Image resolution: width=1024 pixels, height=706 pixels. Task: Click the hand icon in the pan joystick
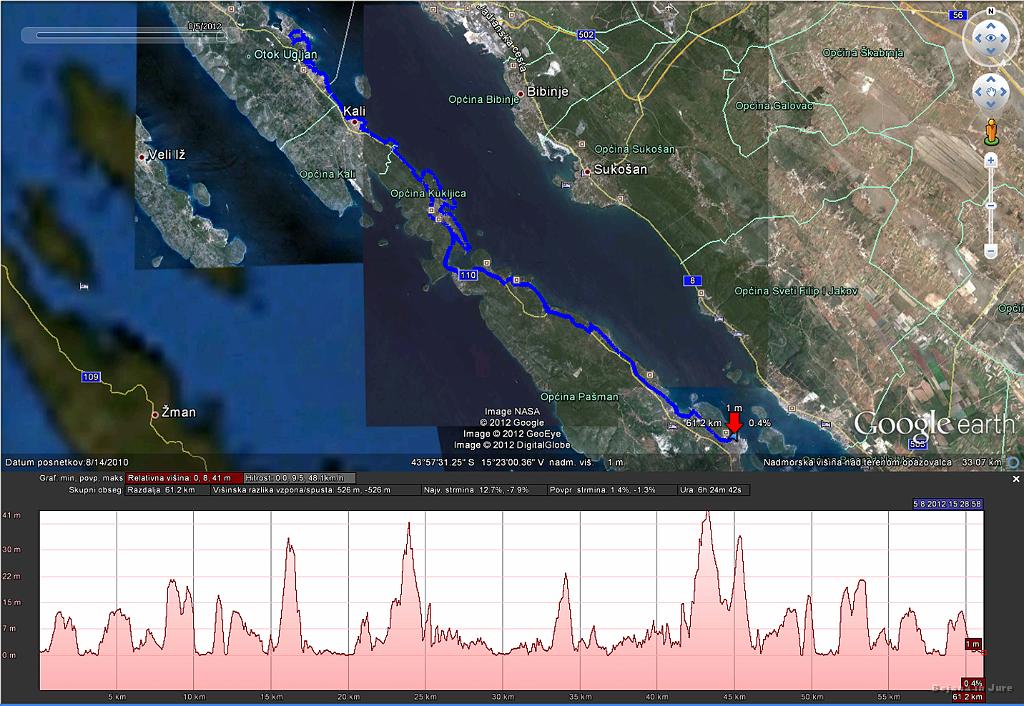pyautogui.click(x=991, y=91)
